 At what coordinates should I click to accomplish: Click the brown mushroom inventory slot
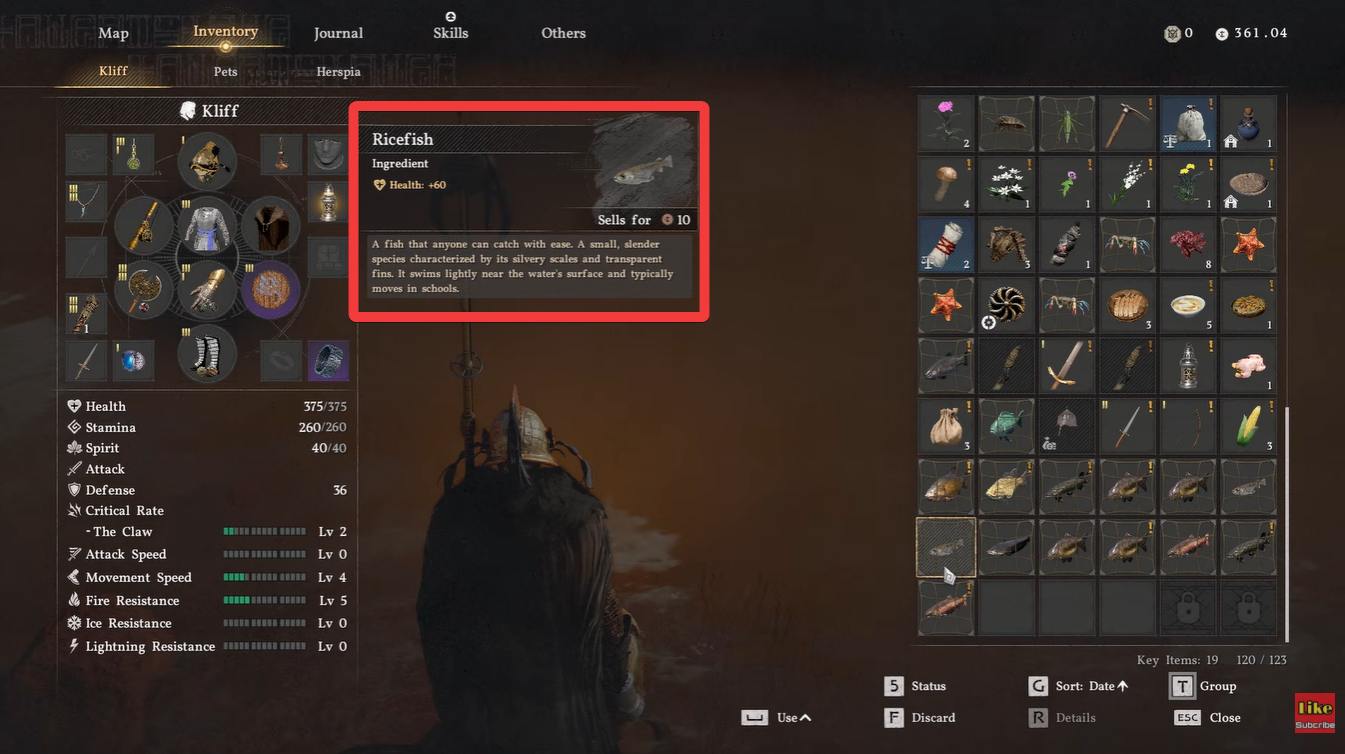point(946,184)
